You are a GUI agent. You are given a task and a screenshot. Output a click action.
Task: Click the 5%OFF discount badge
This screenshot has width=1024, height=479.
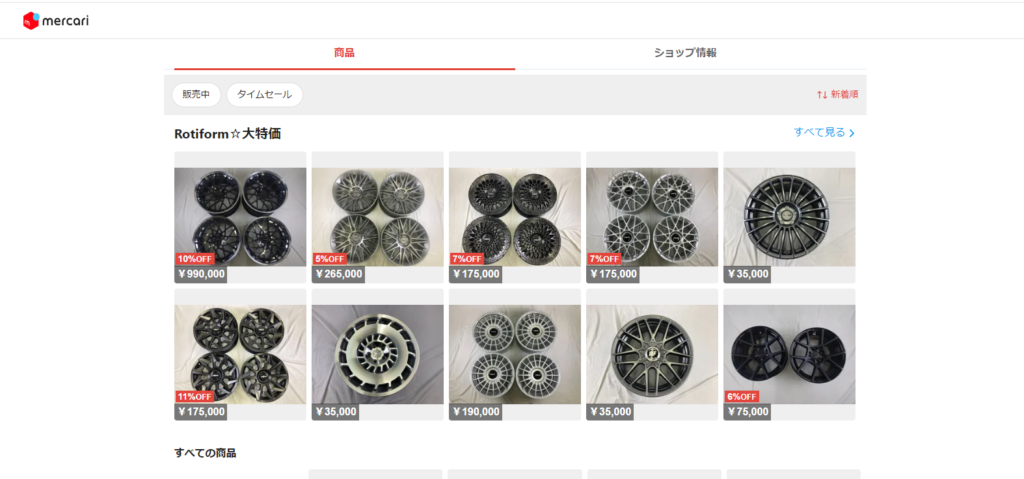(330, 259)
